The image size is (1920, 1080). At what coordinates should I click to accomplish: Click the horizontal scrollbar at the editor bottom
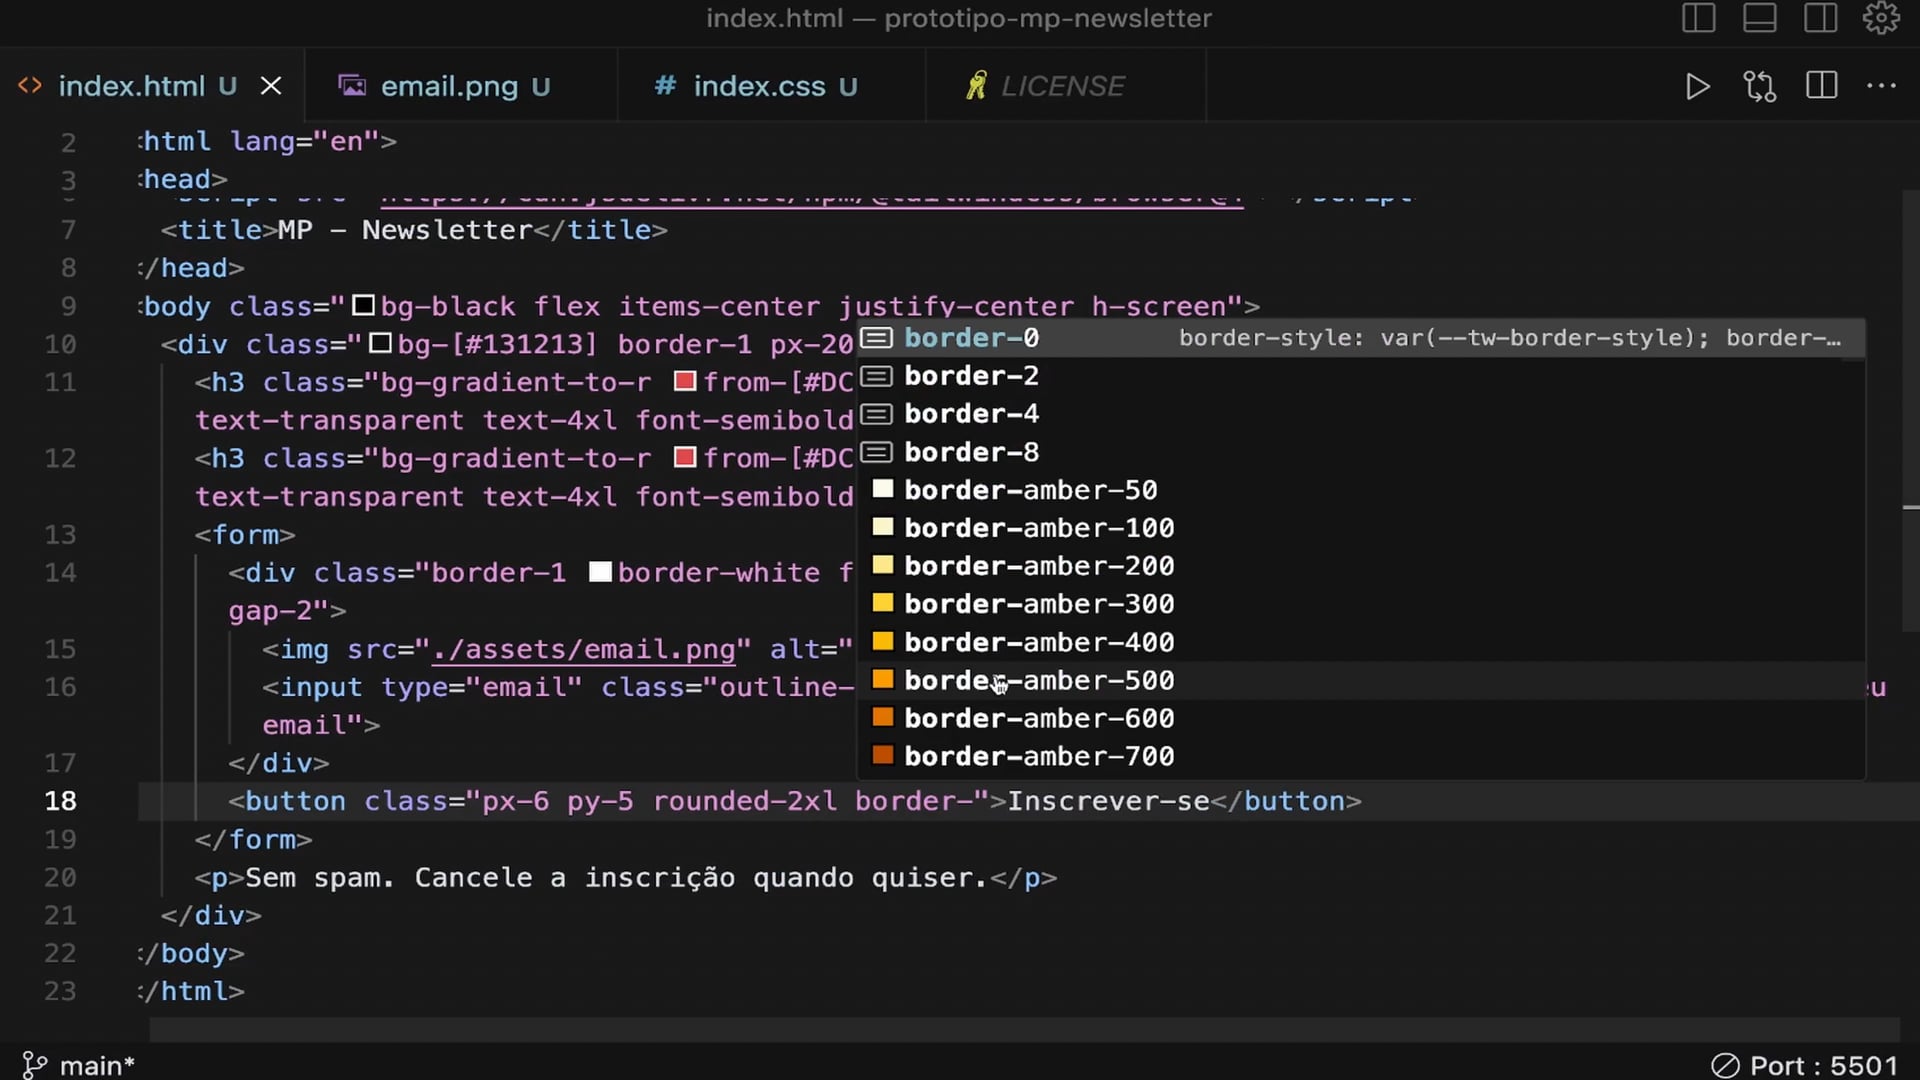tap(1025, 1030)
